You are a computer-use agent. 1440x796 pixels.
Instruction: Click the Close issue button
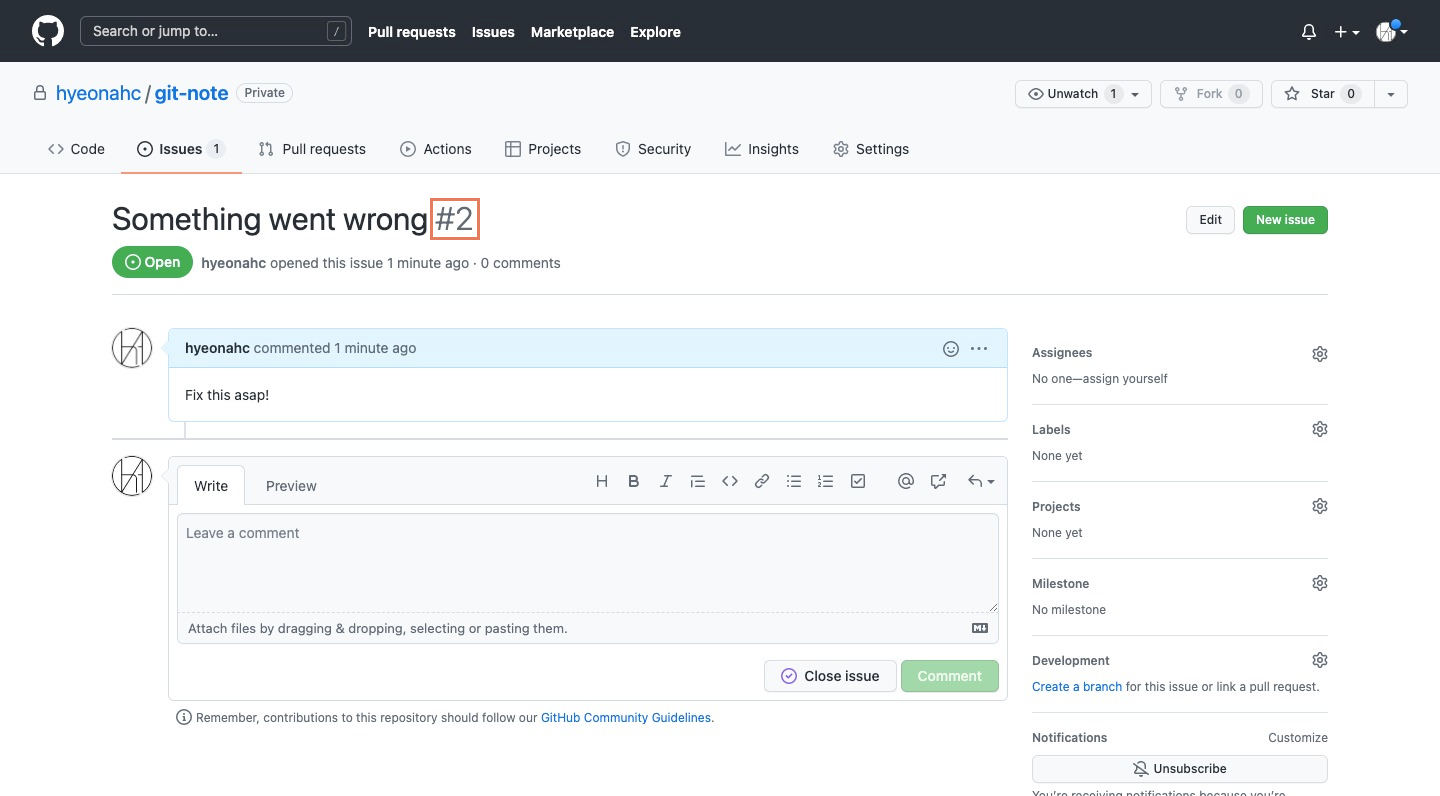(x=830, y=676)
